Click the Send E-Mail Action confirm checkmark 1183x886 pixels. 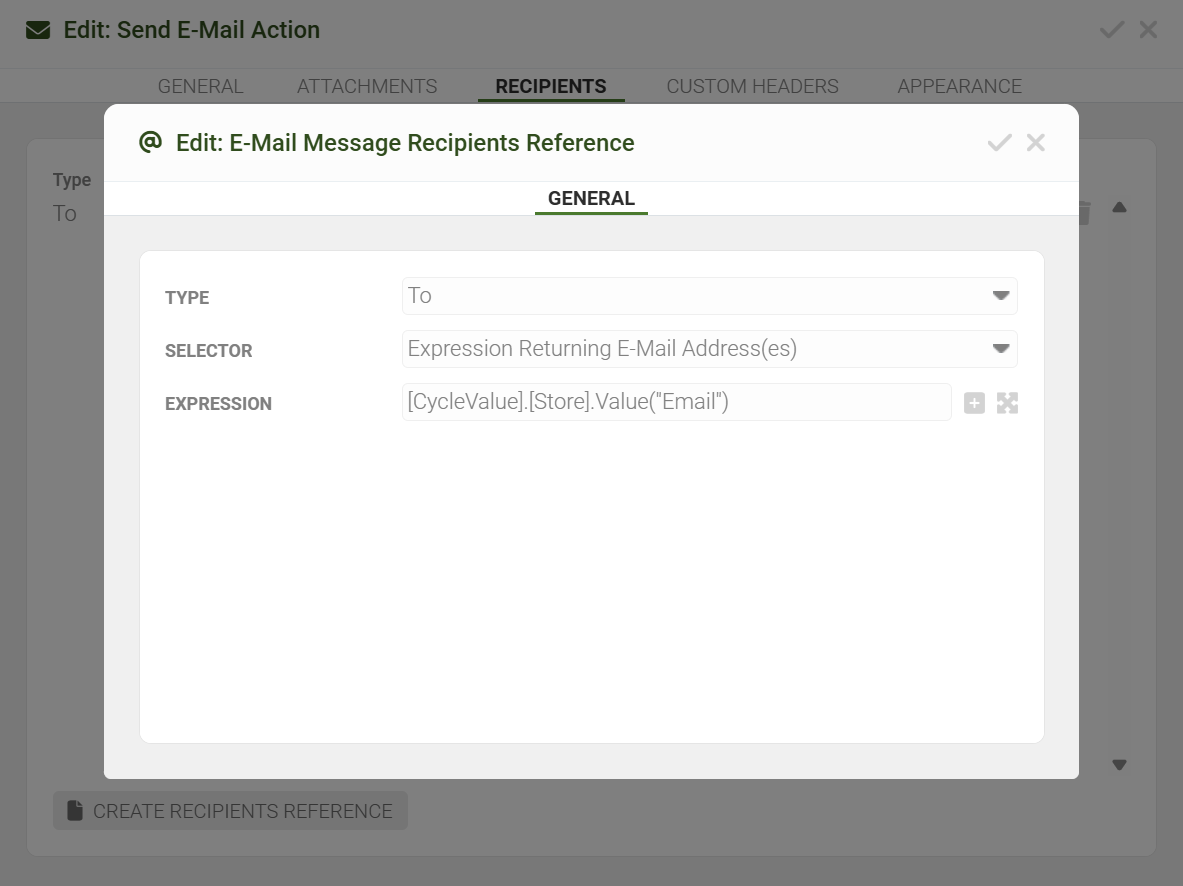click(1111, 30)
